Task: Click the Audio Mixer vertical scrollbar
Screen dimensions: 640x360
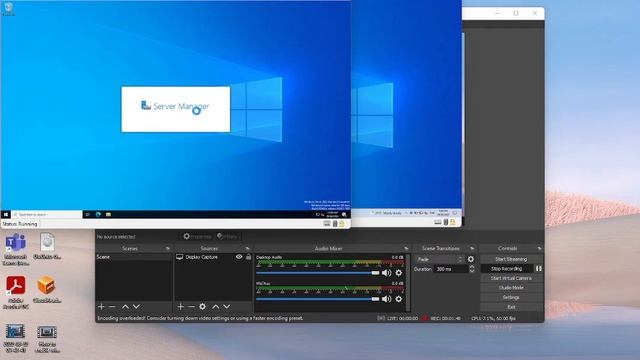Action: [407, 282]
